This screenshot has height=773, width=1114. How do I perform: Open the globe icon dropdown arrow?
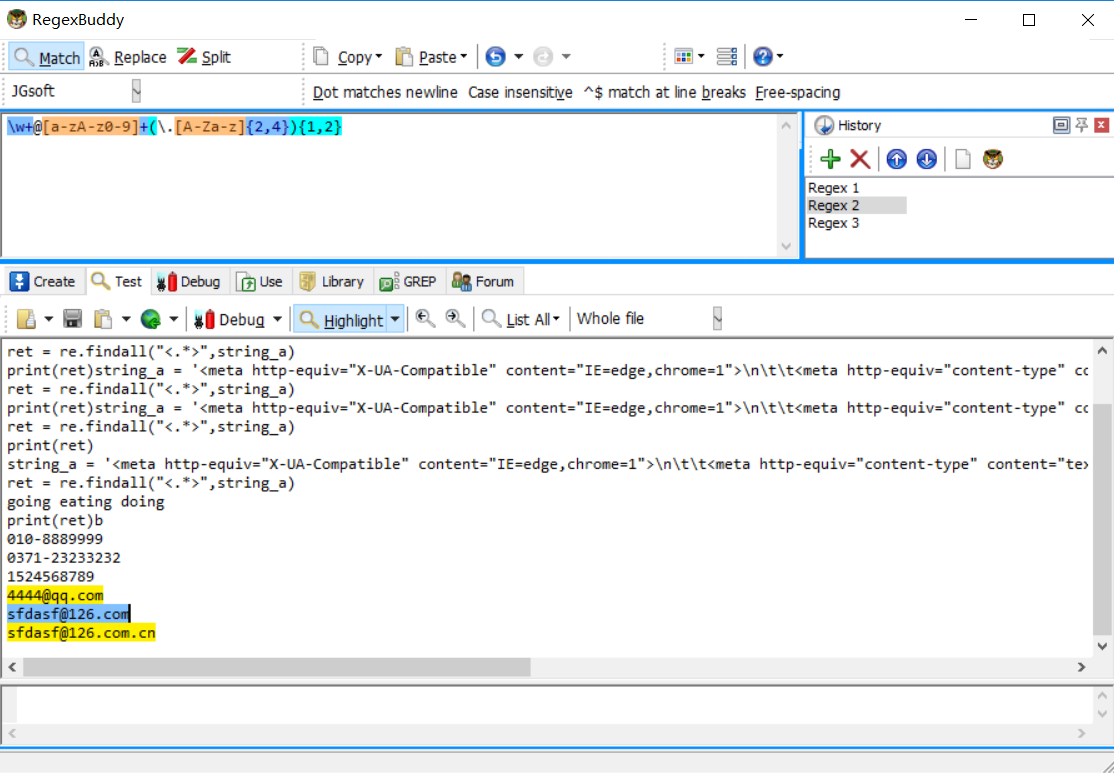[x=173, y=319]
